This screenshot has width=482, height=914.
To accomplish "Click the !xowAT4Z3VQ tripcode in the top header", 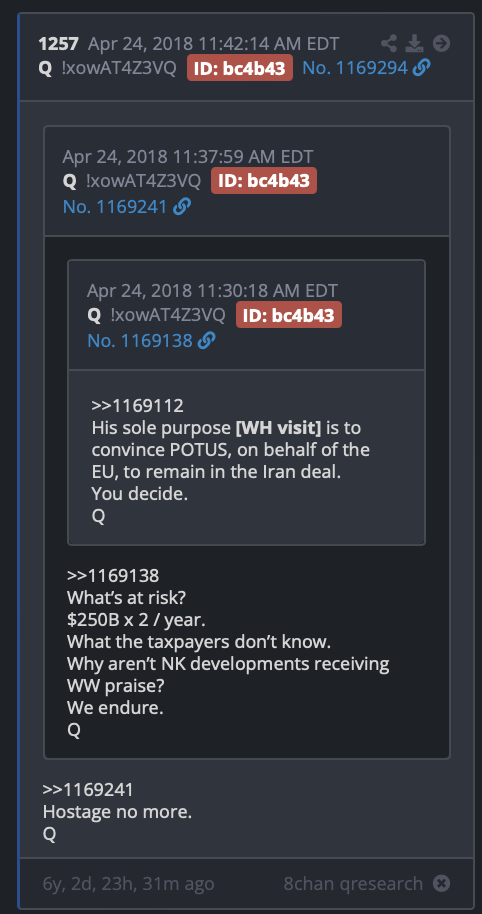I will pos(118,68).
